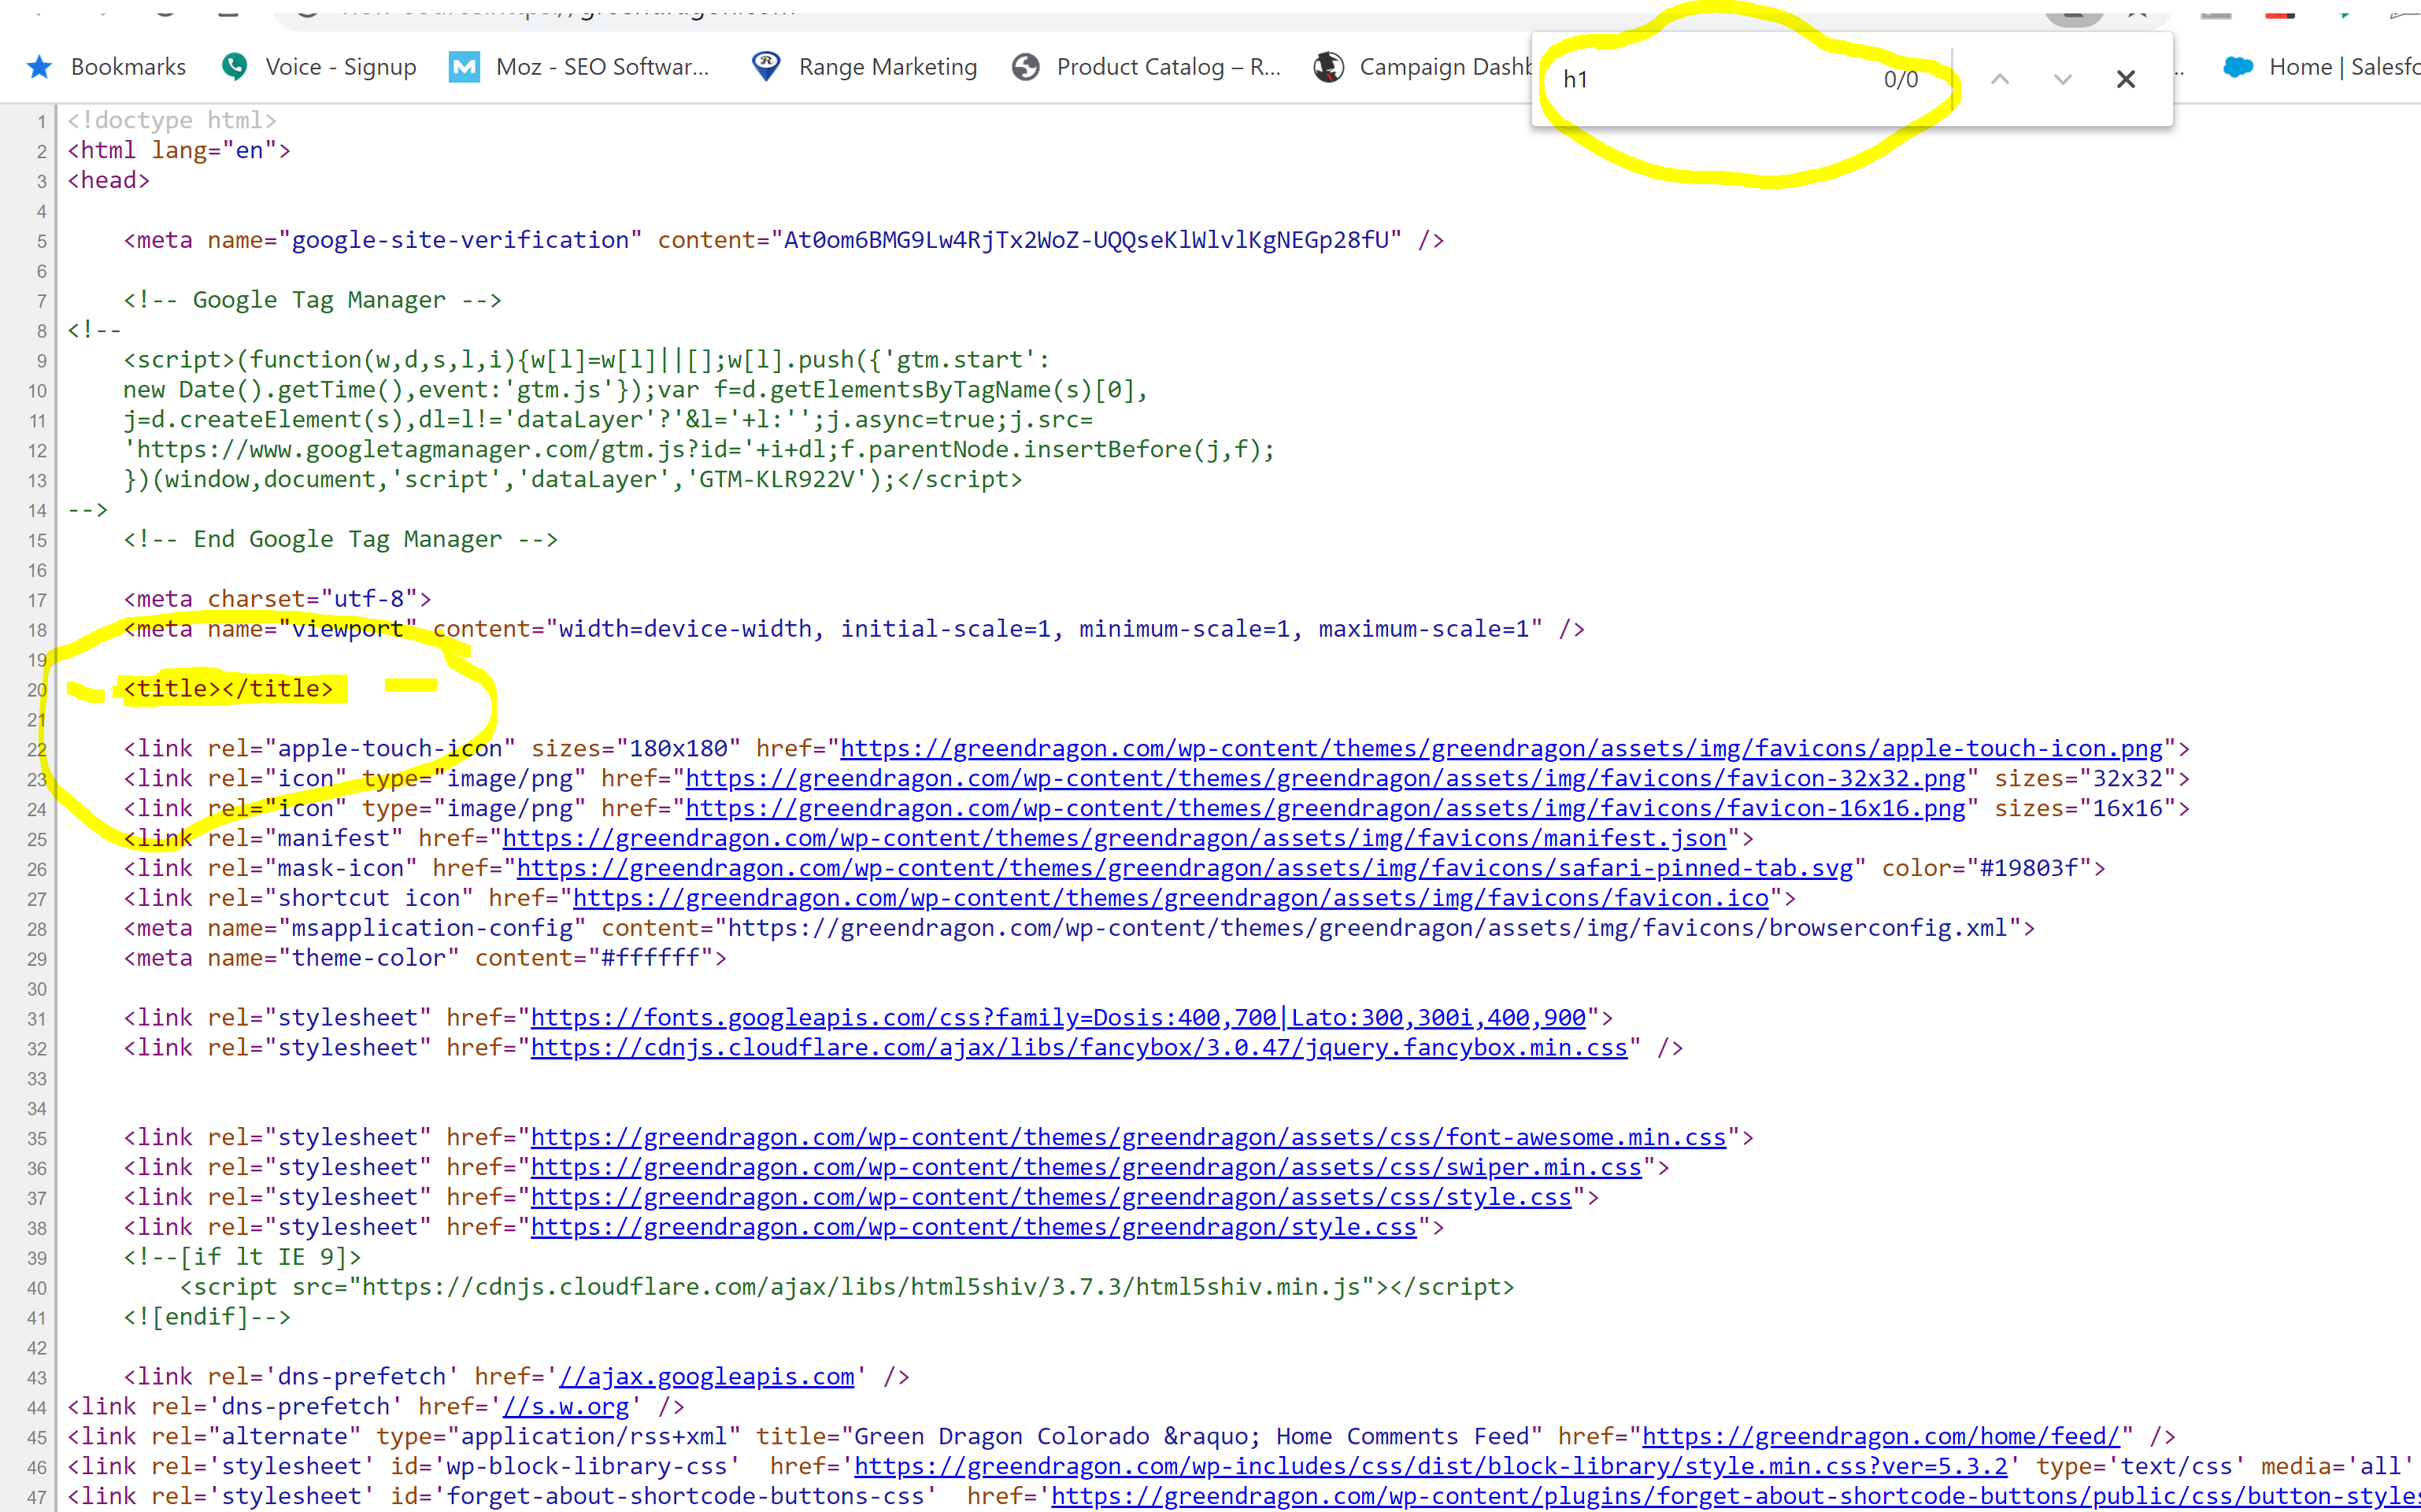The height and width of the screenshot is (1512, 2421).
Task: Open the block-library style.min.css link
Action: [1431, 1466]
